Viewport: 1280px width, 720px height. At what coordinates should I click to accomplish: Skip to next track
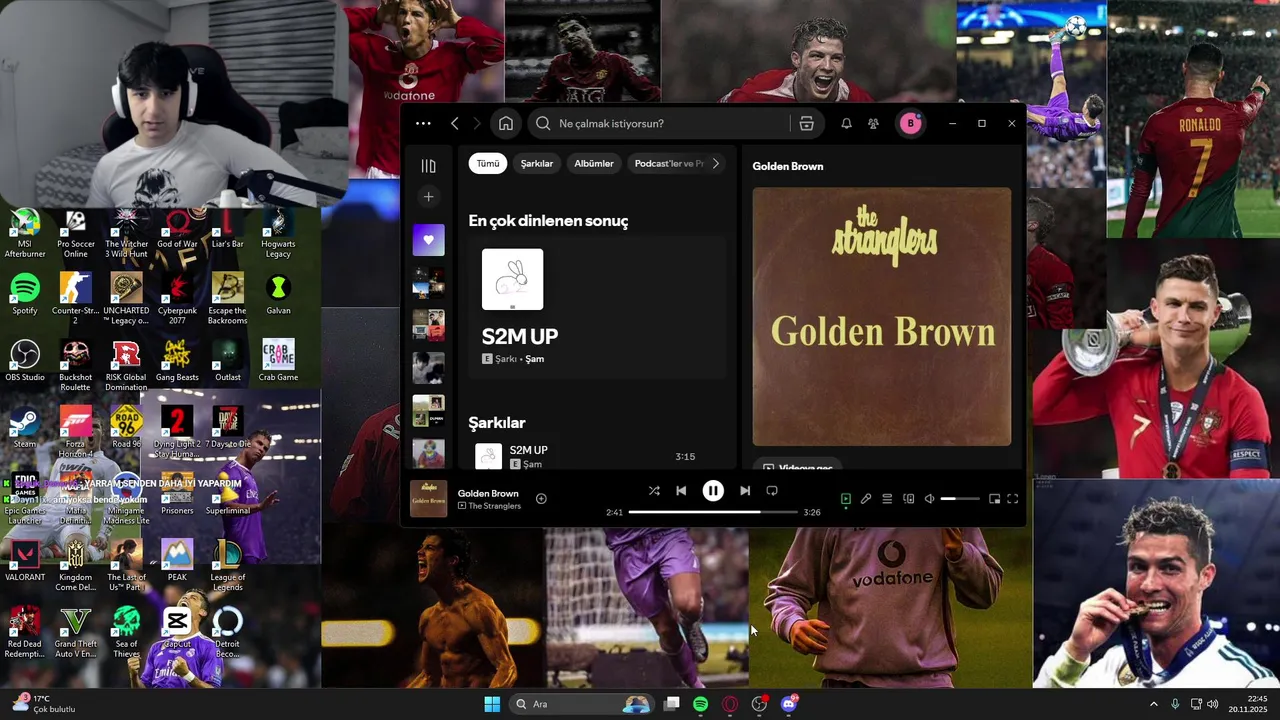pos(745,491)
